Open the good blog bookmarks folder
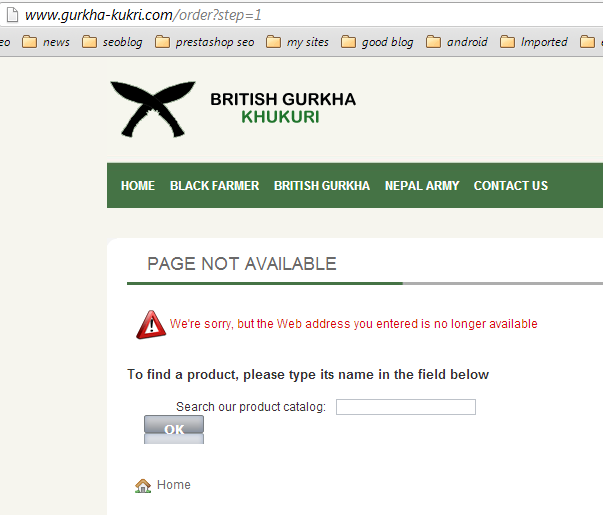603x515 pixels. (377, 42)
